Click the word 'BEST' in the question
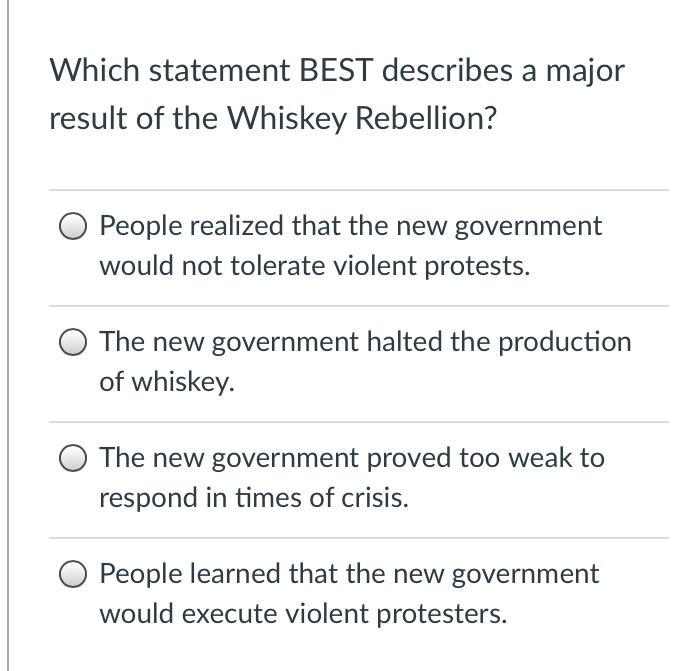 pyautogui.click(x=336, y=70)
